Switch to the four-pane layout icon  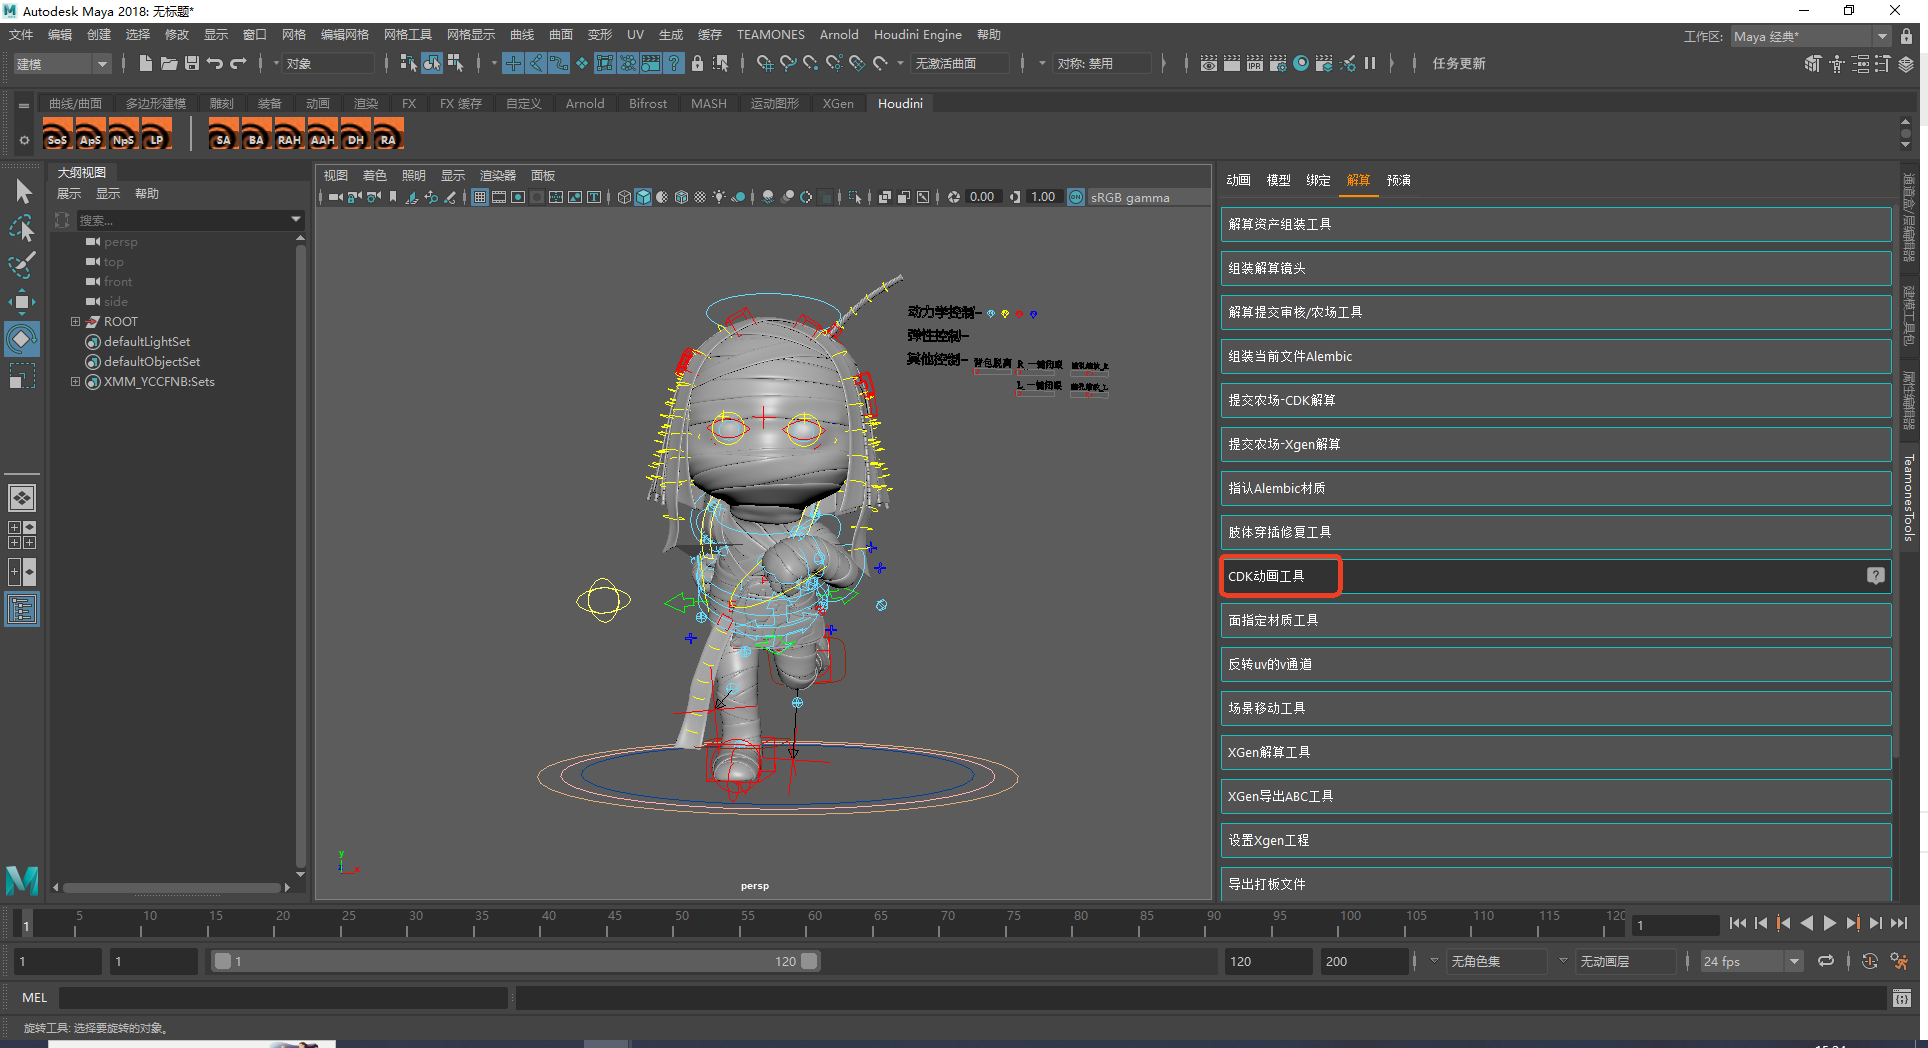[x=22, y=535]
